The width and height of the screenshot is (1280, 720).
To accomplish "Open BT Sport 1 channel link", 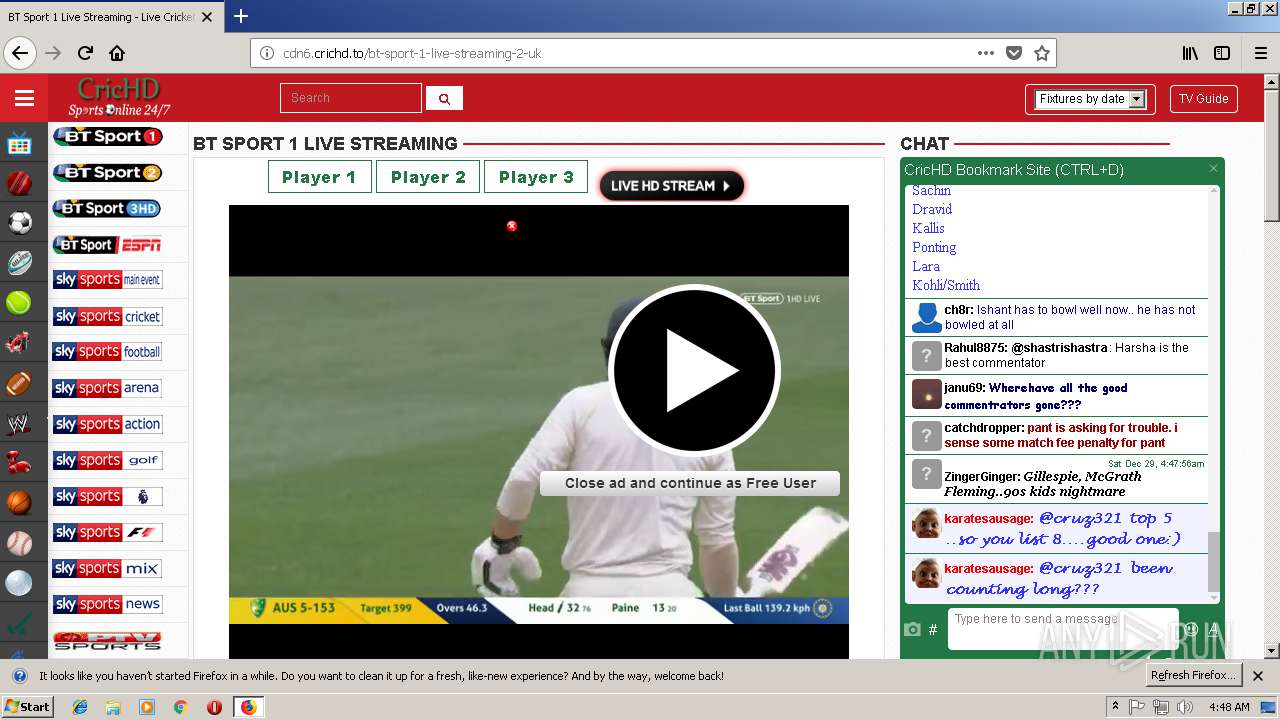I will (x=107, y=137).
